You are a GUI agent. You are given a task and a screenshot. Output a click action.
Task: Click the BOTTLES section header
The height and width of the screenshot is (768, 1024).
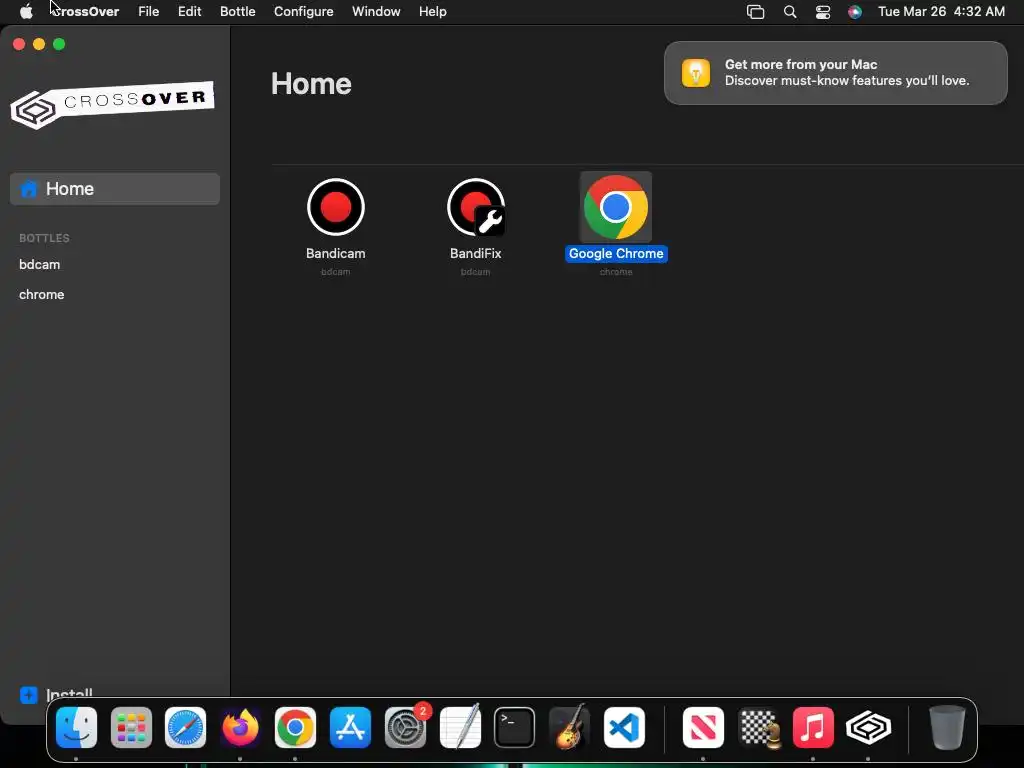(x=44, y=238)
